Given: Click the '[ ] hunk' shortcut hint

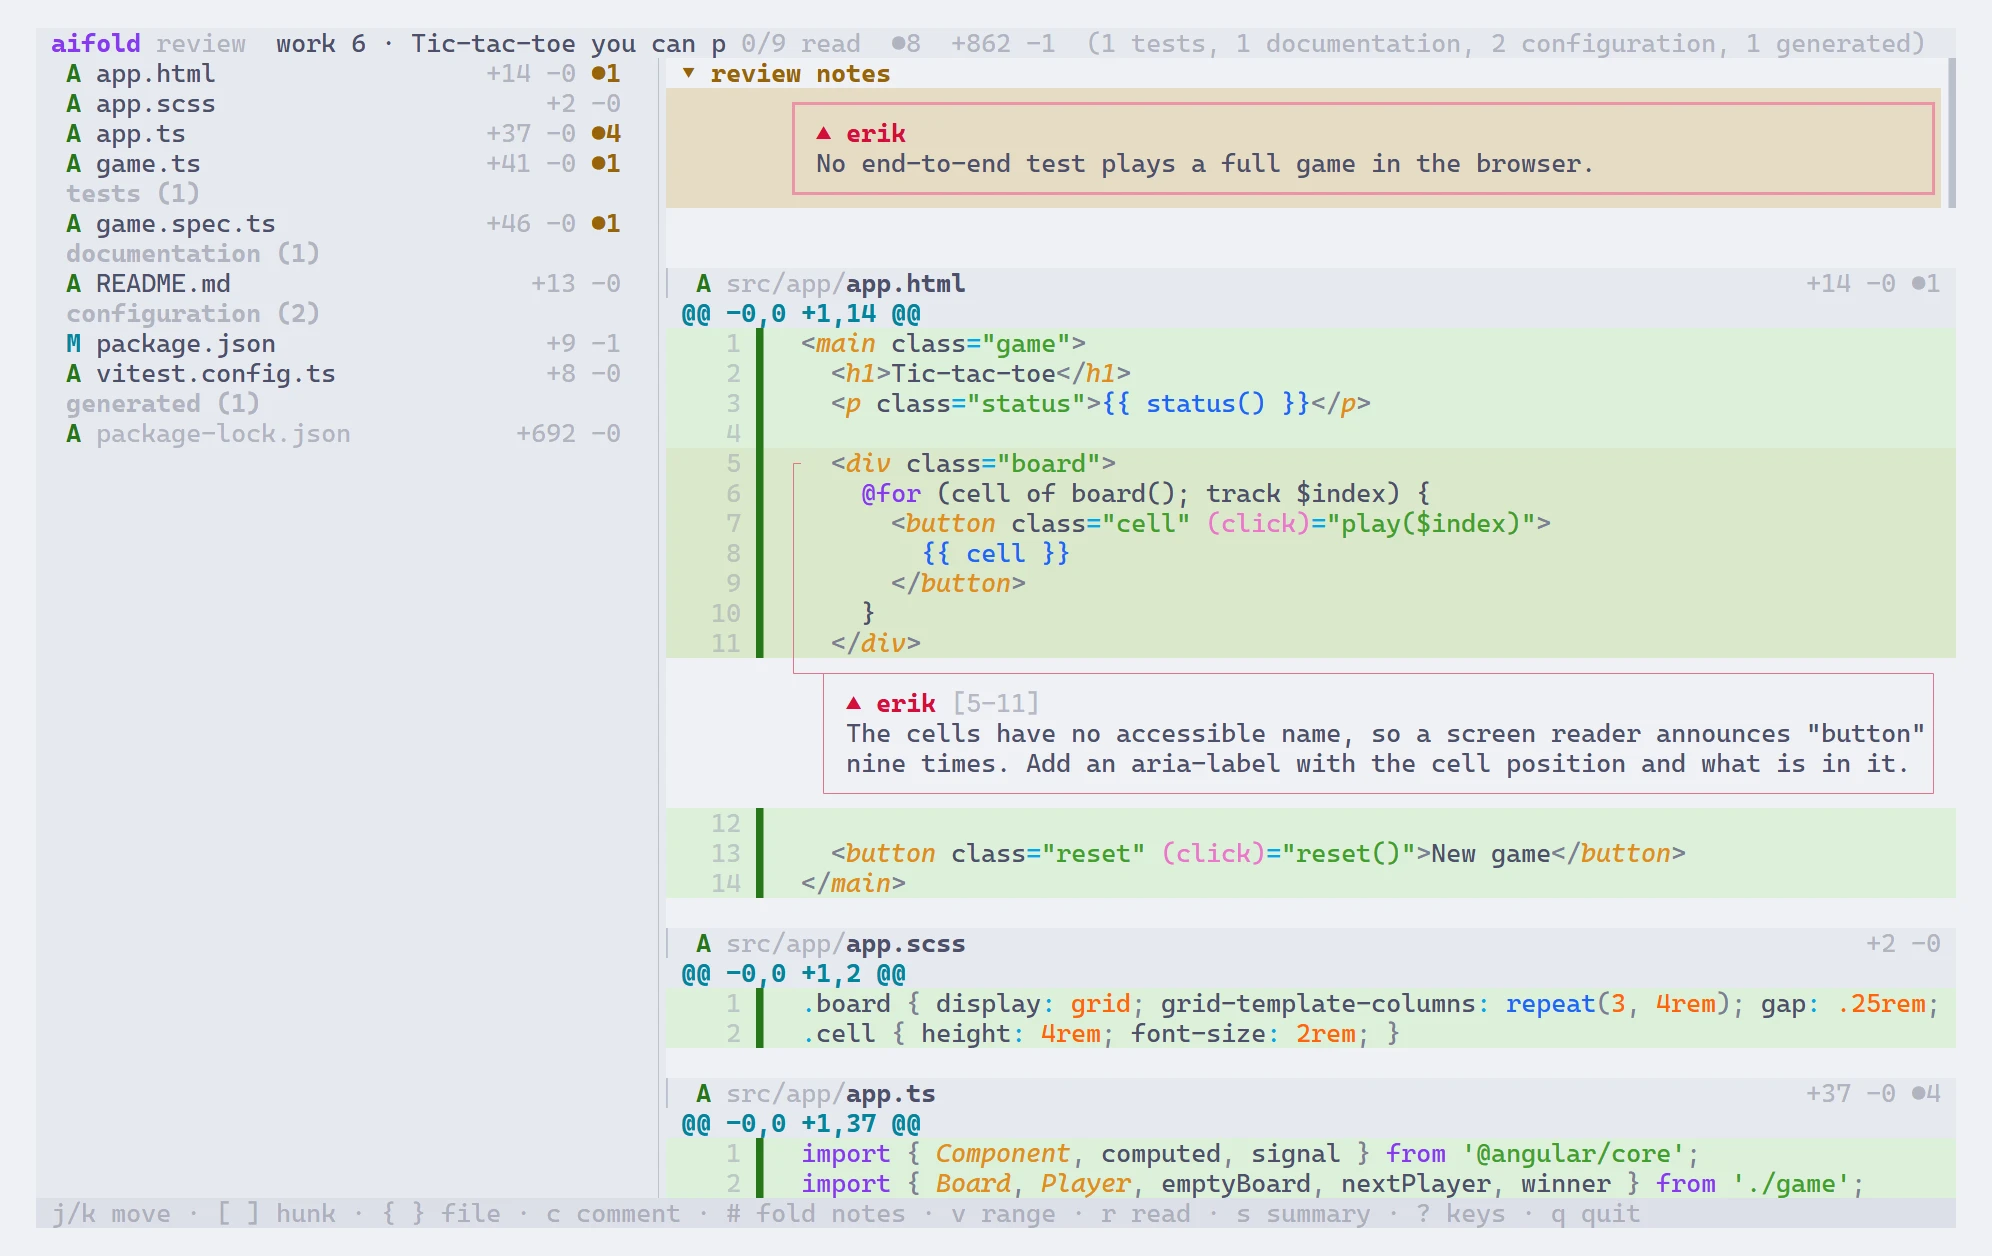Looking at the screenshot, I should tap(276, 1214).
